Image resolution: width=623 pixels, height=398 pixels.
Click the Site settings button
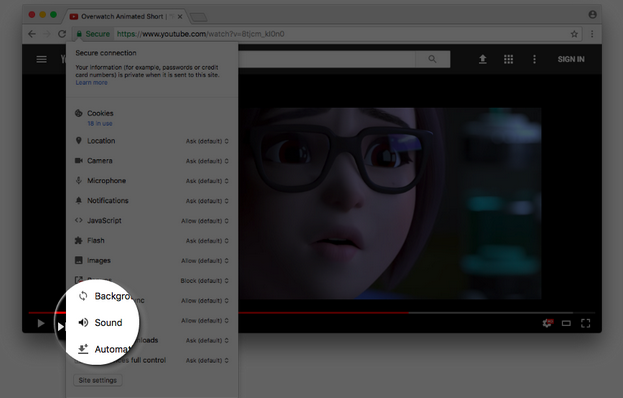[x=98, y=380]
